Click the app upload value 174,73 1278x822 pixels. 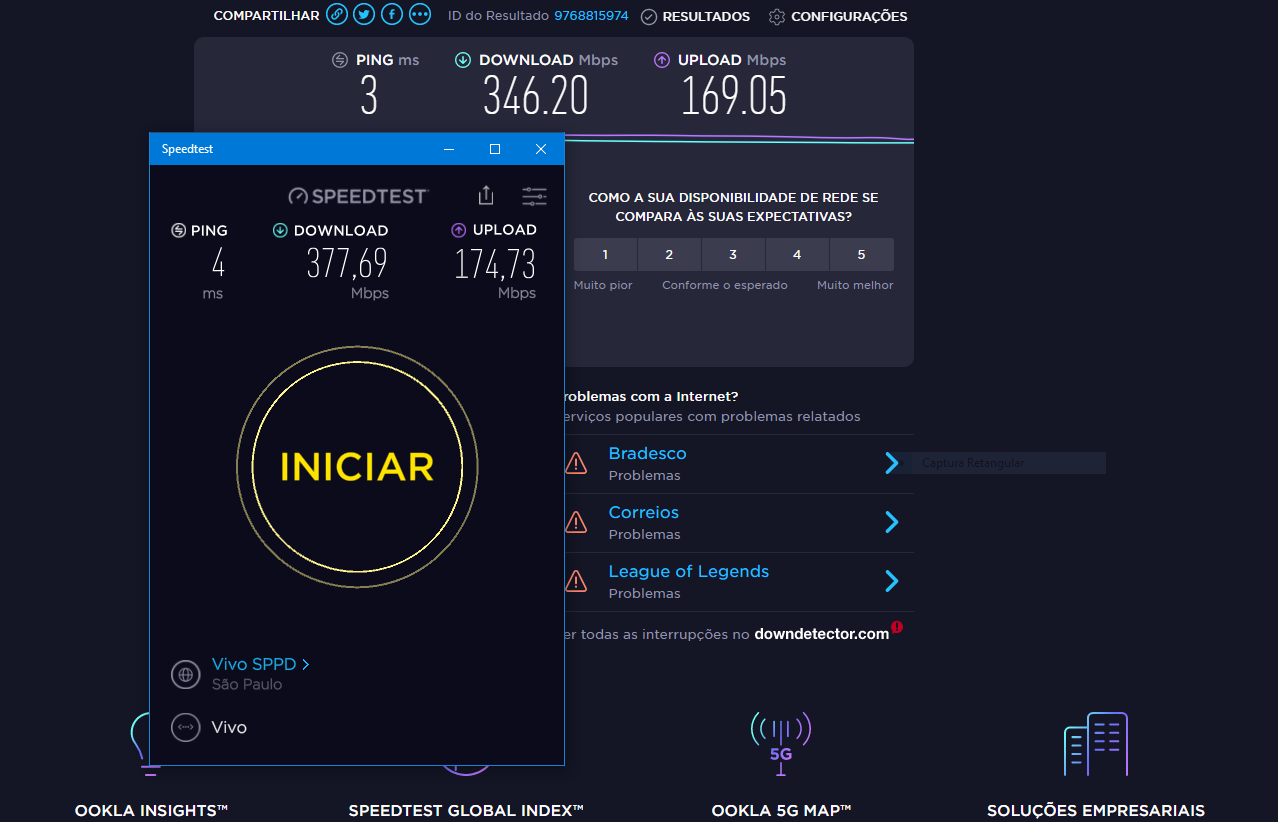(x=495, y=264)
